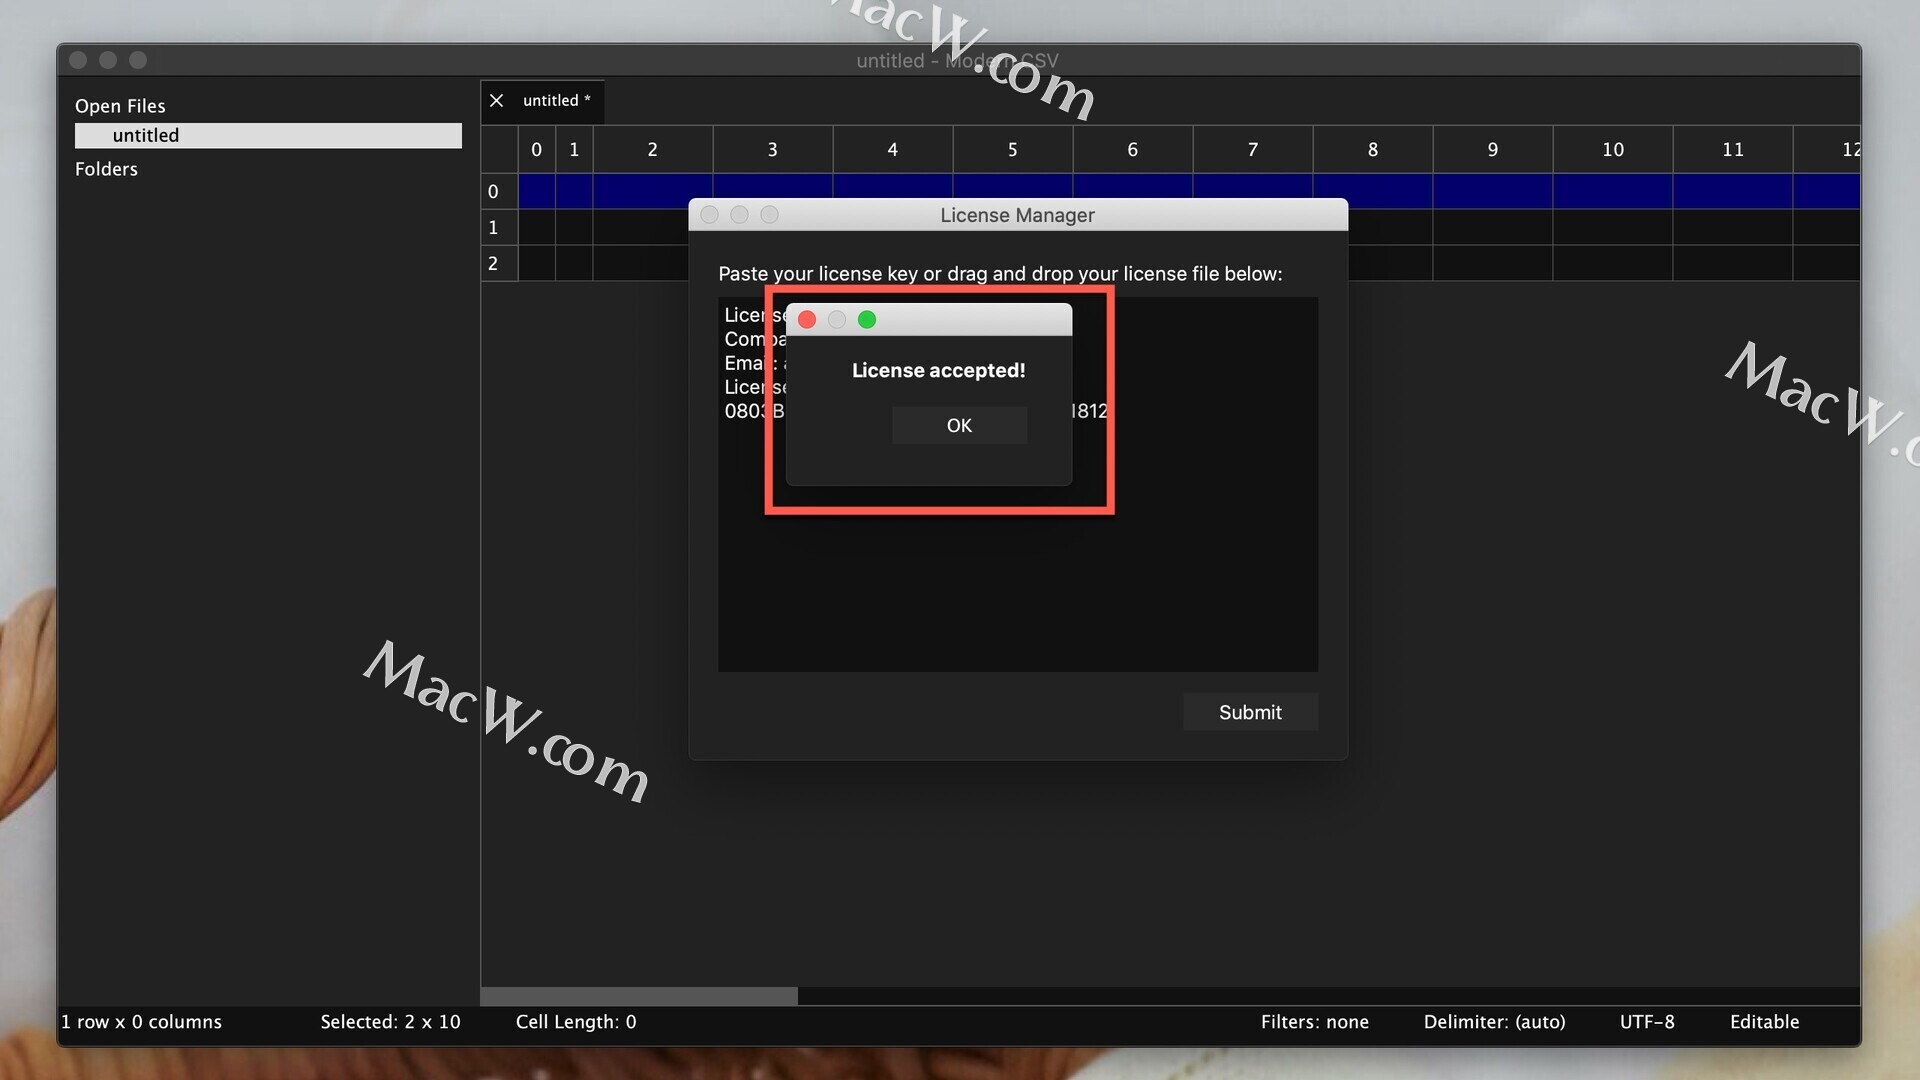The height and width of the screenshot is (1080, 1920).
Task: Select column header 11
Action: click(x=1733, y=149)
